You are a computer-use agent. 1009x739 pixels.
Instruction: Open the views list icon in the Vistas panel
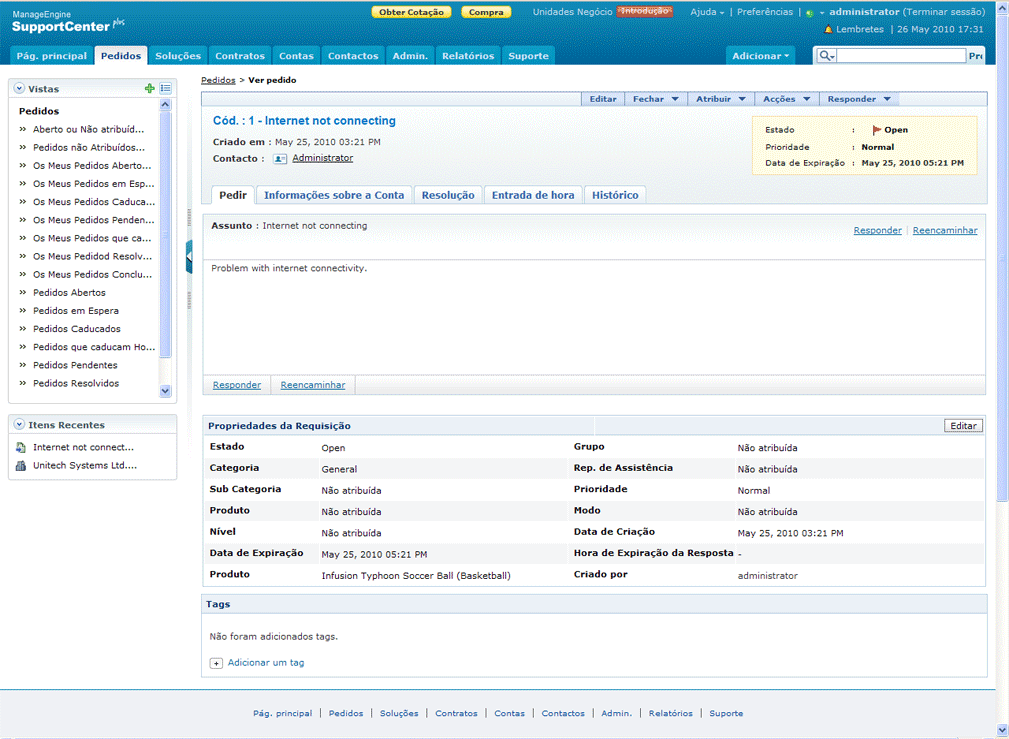(x=165, y=89)
